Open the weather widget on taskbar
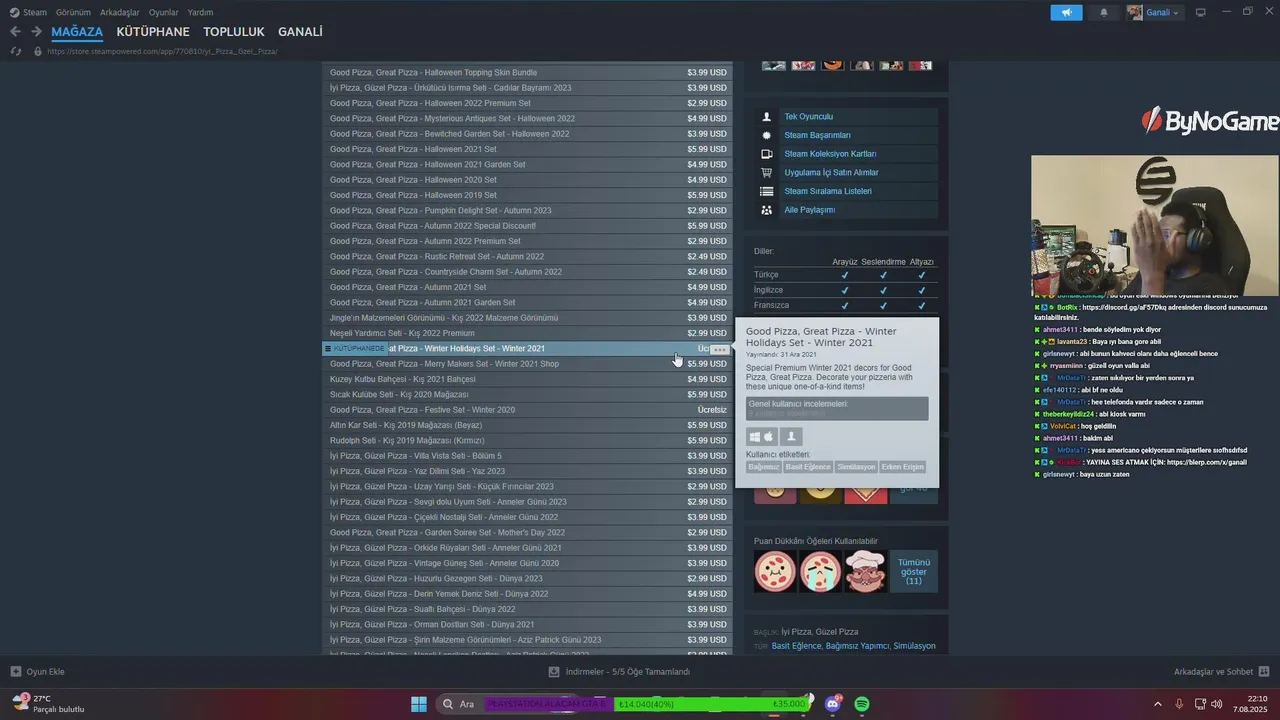This screenshot has height=720, width=1280. [x=48, y=704]
